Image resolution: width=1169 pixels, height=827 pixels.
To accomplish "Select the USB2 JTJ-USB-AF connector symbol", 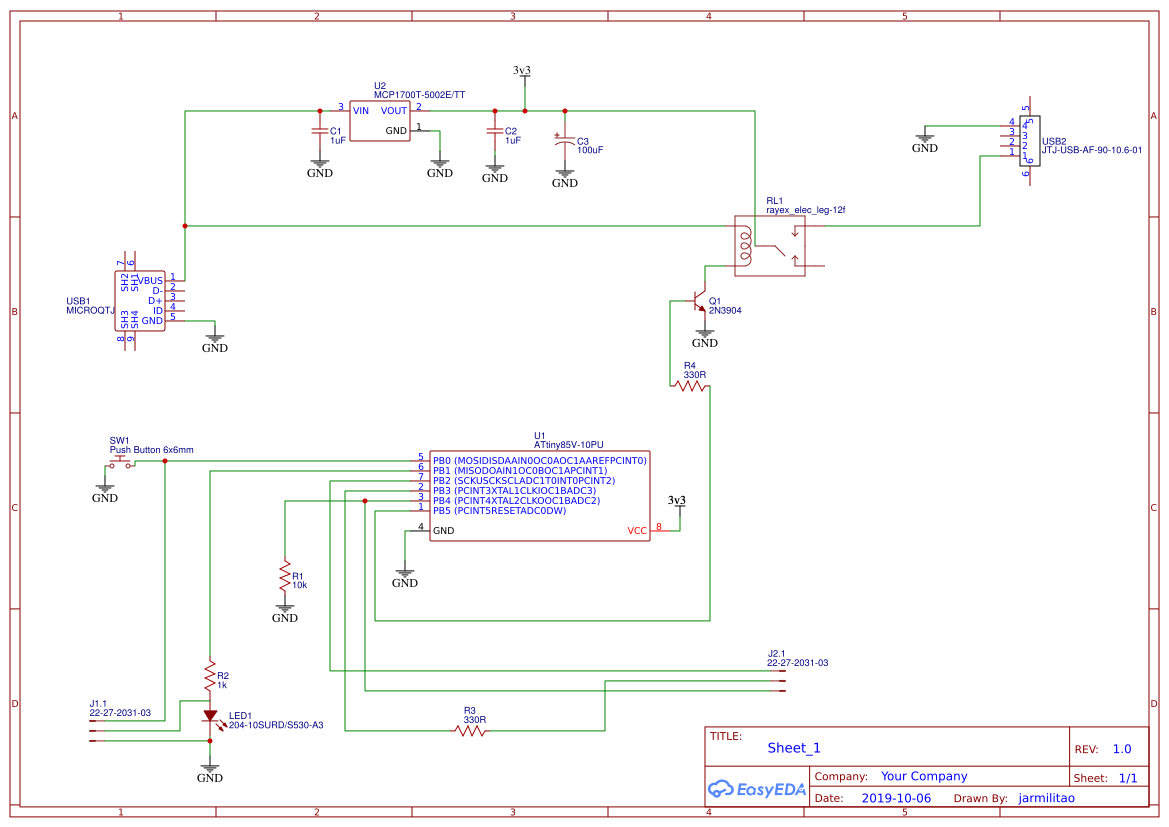I will (x=1030, y=141).
